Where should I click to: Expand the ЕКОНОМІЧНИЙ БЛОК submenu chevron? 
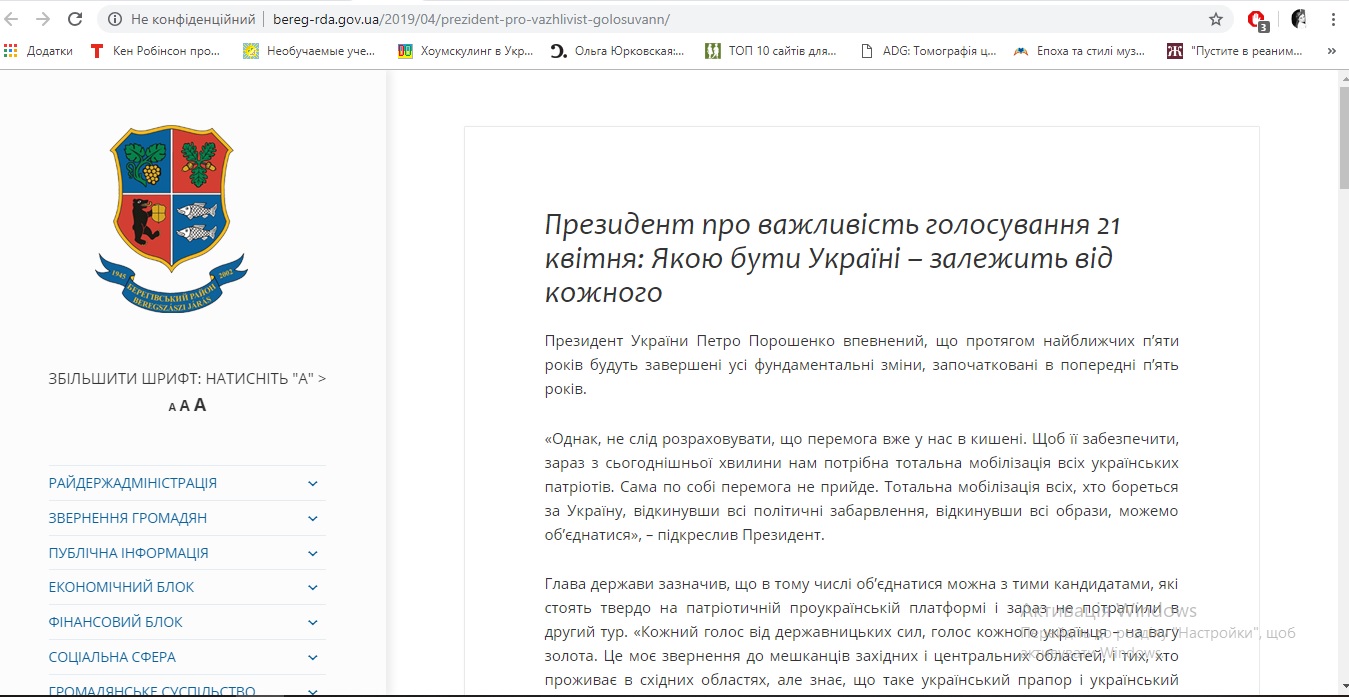[x=313, y=587]
